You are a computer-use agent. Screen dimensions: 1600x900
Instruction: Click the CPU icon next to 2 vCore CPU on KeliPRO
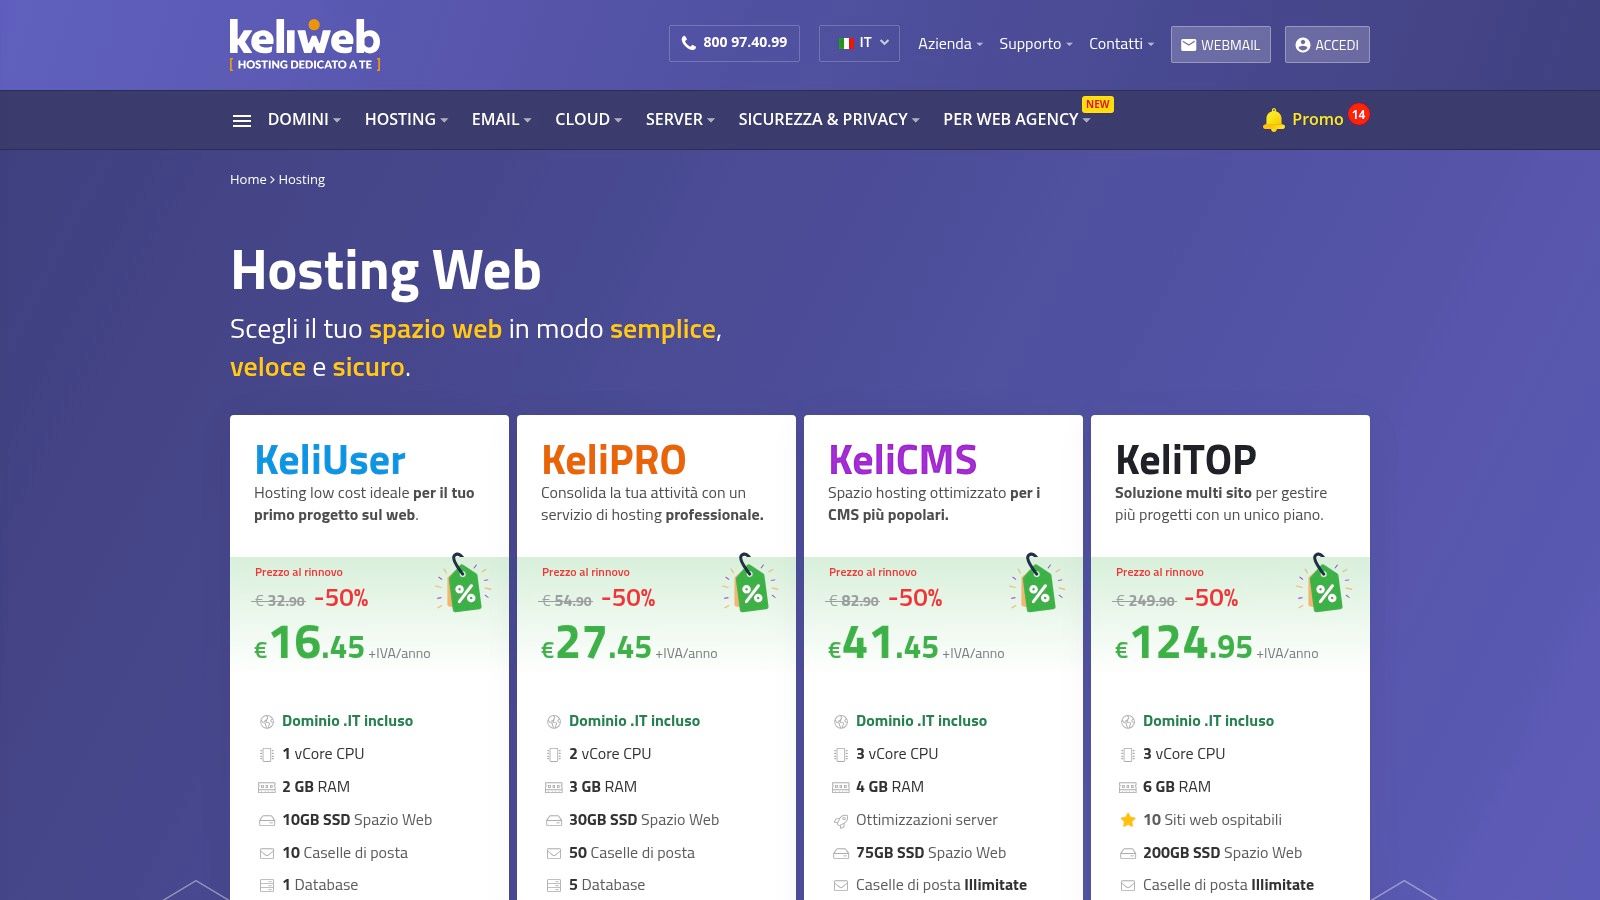pos(553,753)
